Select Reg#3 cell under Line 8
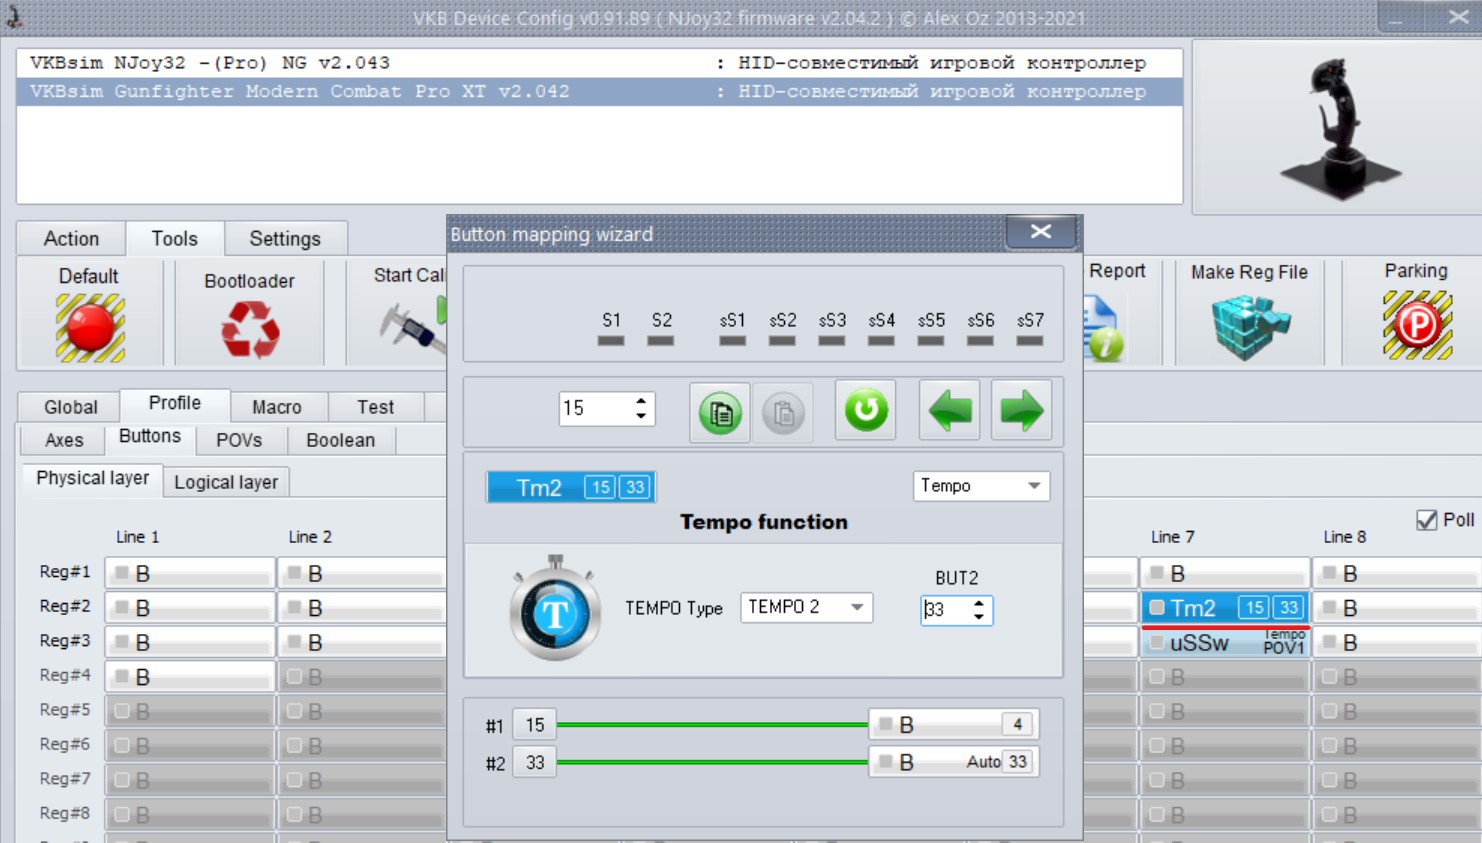 1398,642
